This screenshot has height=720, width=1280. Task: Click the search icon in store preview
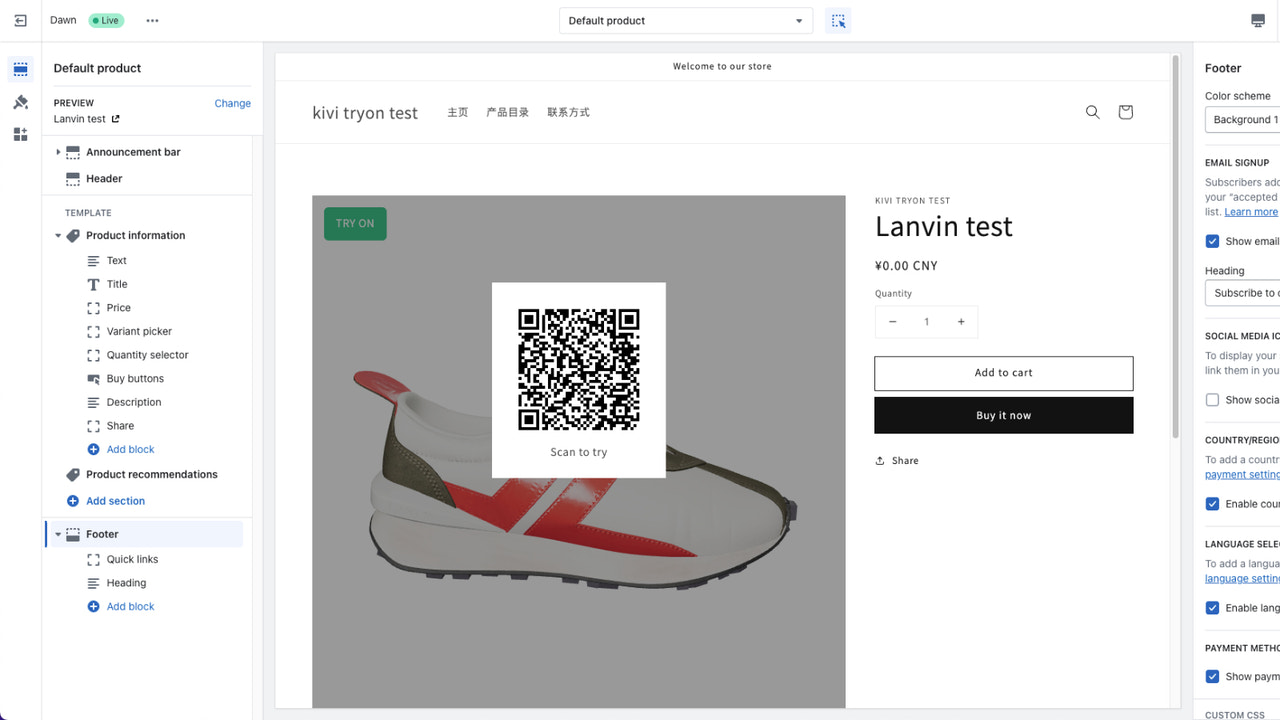(x=1092, y=112)
